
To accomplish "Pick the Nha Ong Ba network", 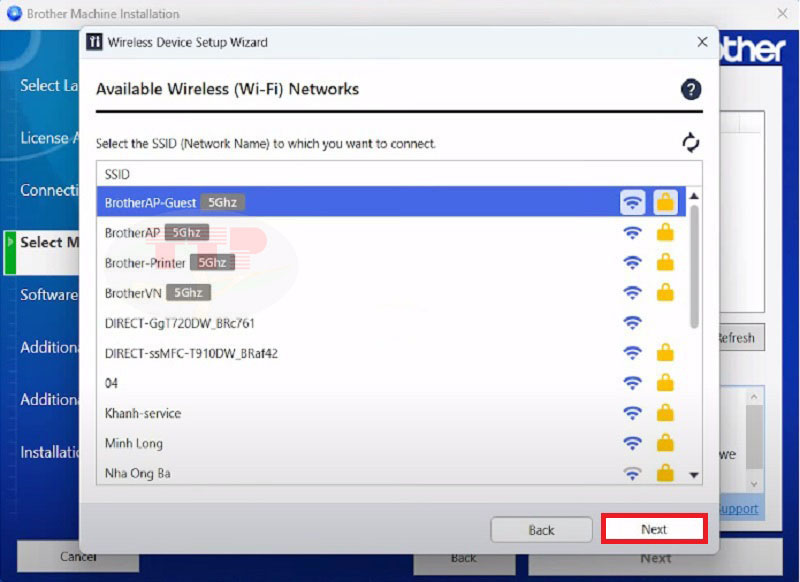I will coord(138,473).
